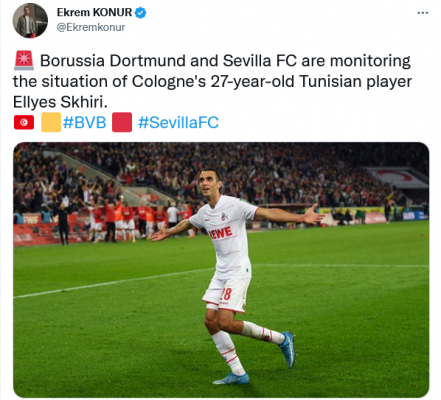Click the red siren emoji
The width and height of the screenshot is (441, 400).
pos(24,60)
